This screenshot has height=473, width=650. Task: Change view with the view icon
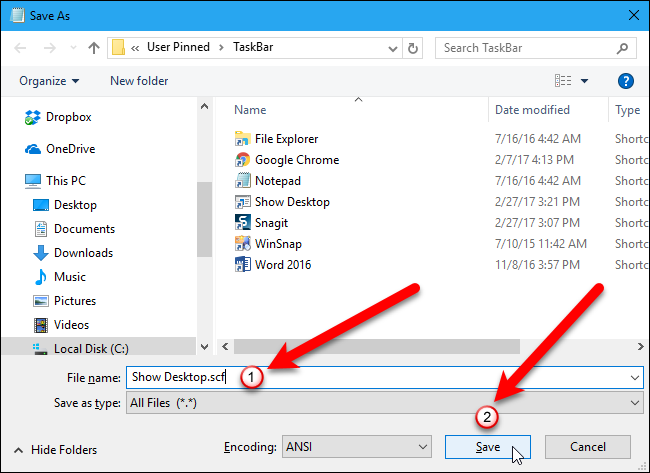(x=563, y=80)
